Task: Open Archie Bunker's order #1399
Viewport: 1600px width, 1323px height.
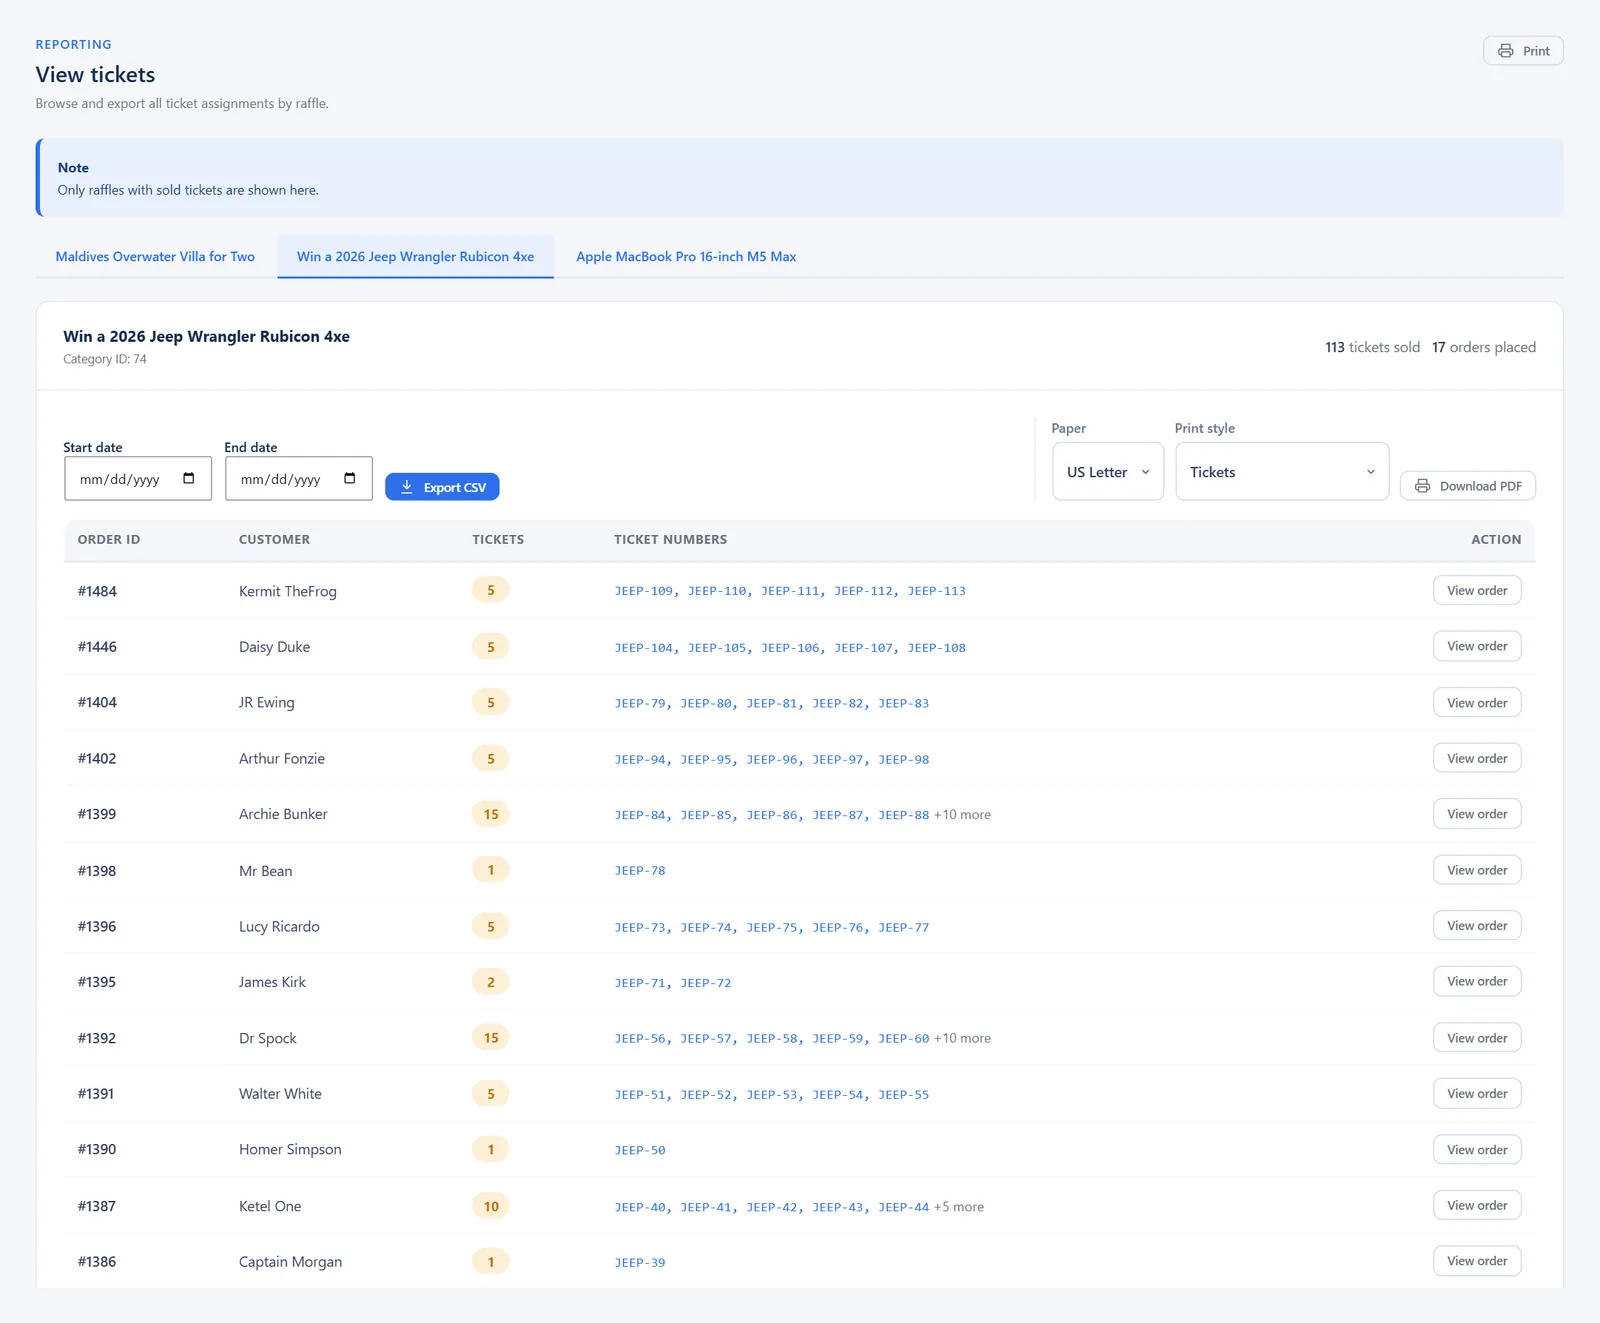Action: click(x=1477, y=814)
